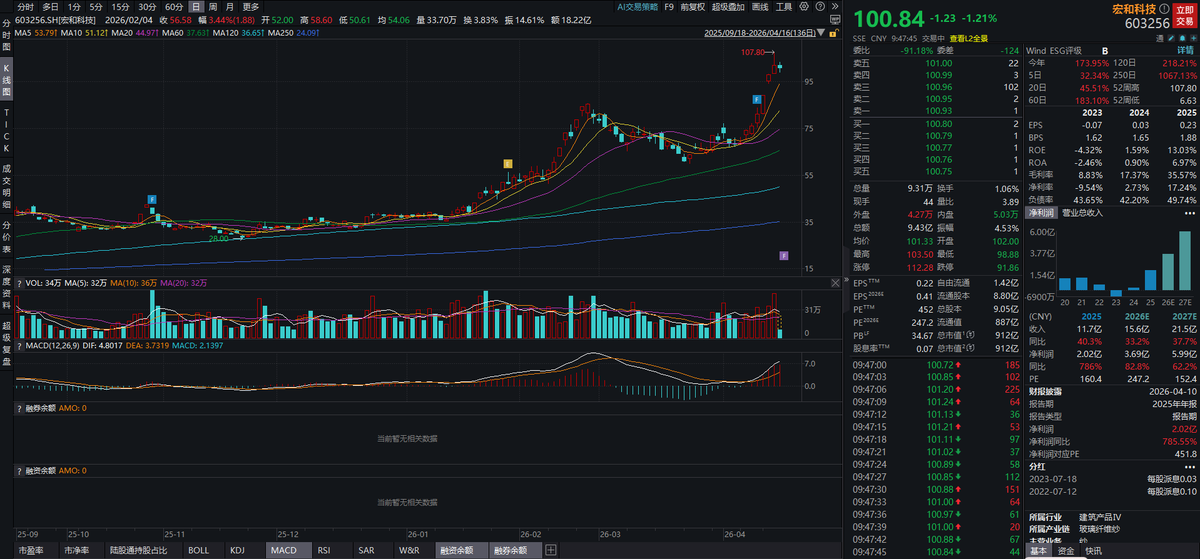Switch to 多日 period
1200x559 pixels.
[51, 6]
